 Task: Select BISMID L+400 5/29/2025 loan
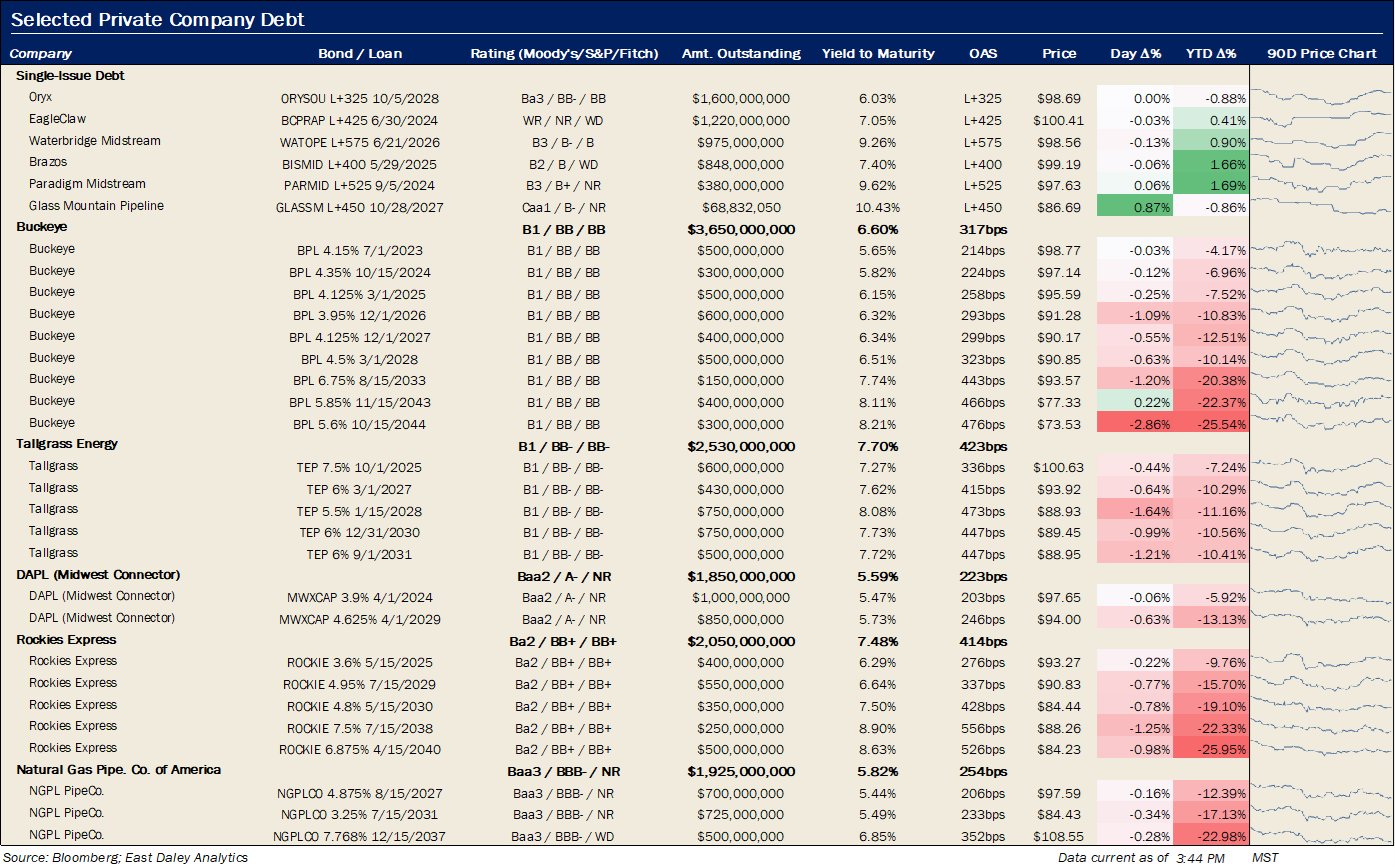pos(360,164)
